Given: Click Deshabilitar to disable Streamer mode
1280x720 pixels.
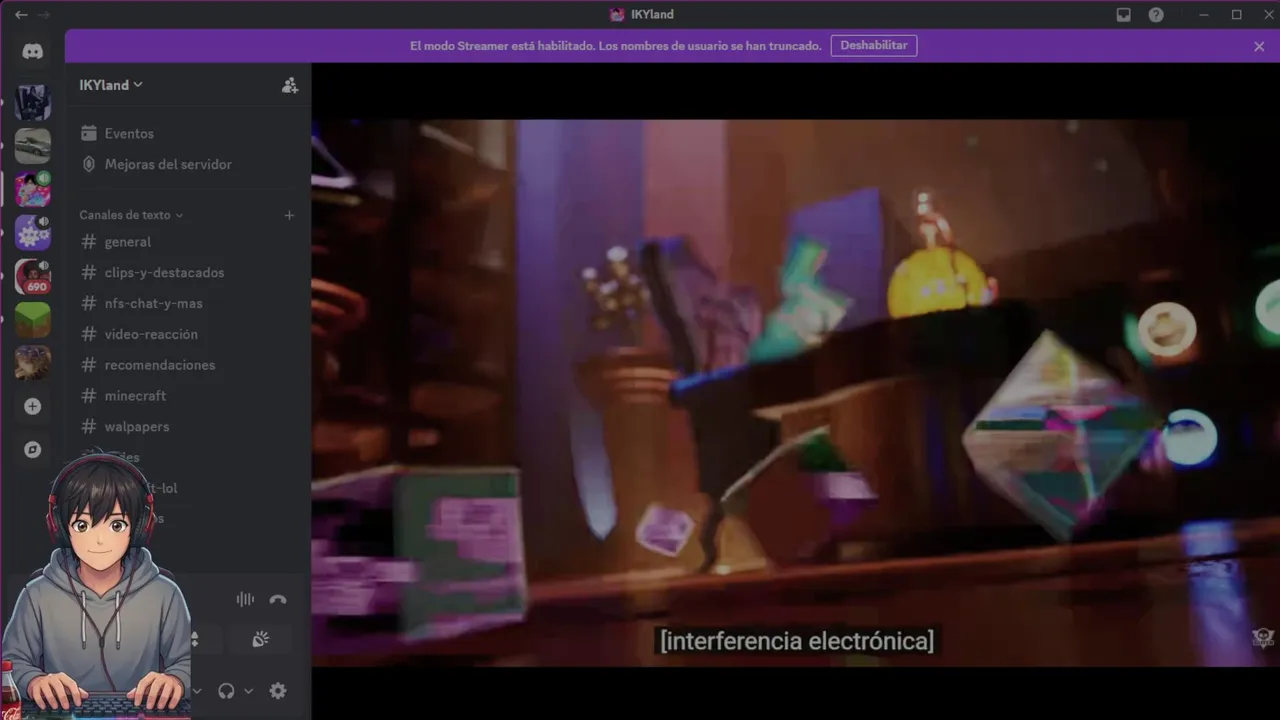Looking at the screenshot, I should point(874,46).
